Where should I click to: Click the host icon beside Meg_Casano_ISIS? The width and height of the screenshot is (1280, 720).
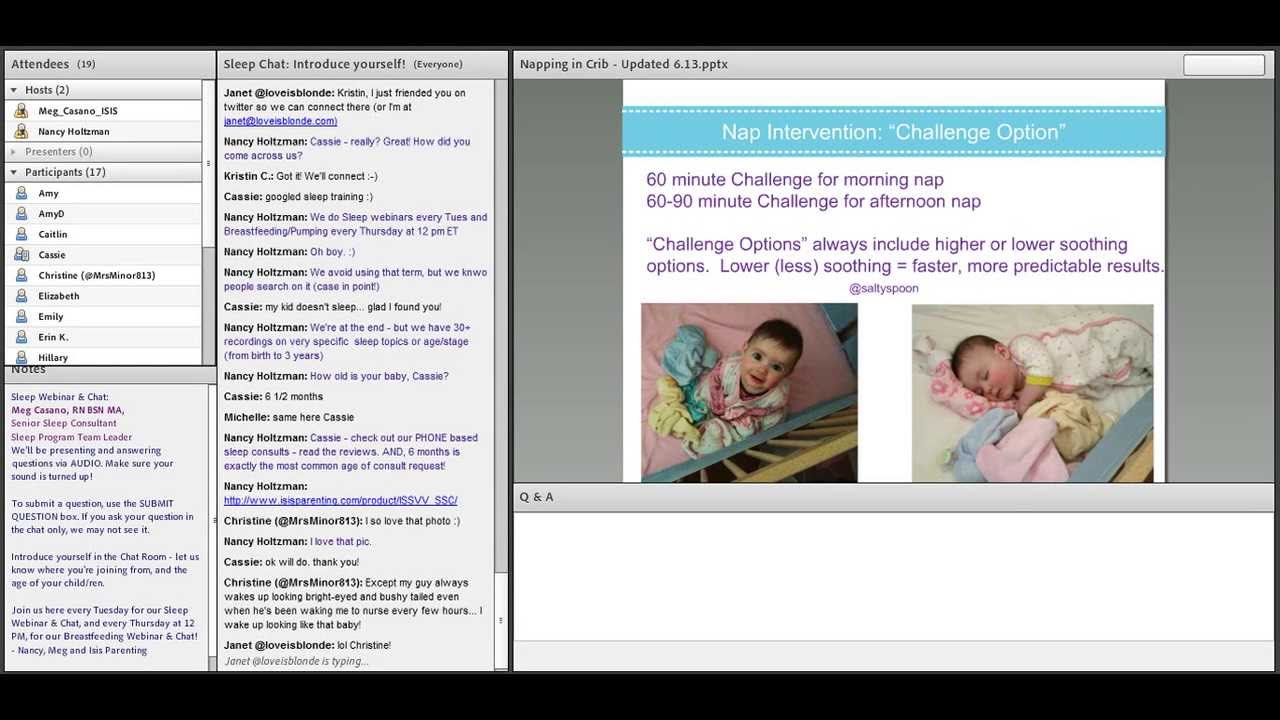[21, 111]
